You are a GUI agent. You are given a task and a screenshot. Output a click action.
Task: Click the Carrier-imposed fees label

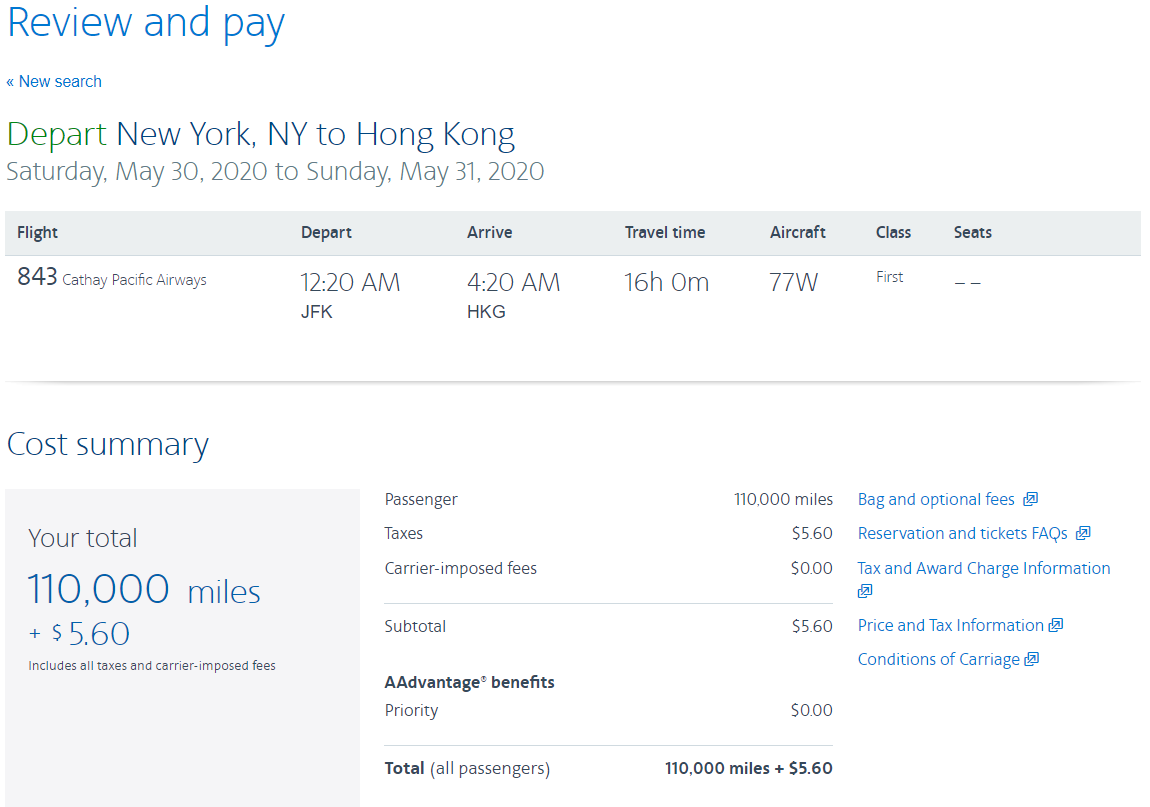(461, 569)
